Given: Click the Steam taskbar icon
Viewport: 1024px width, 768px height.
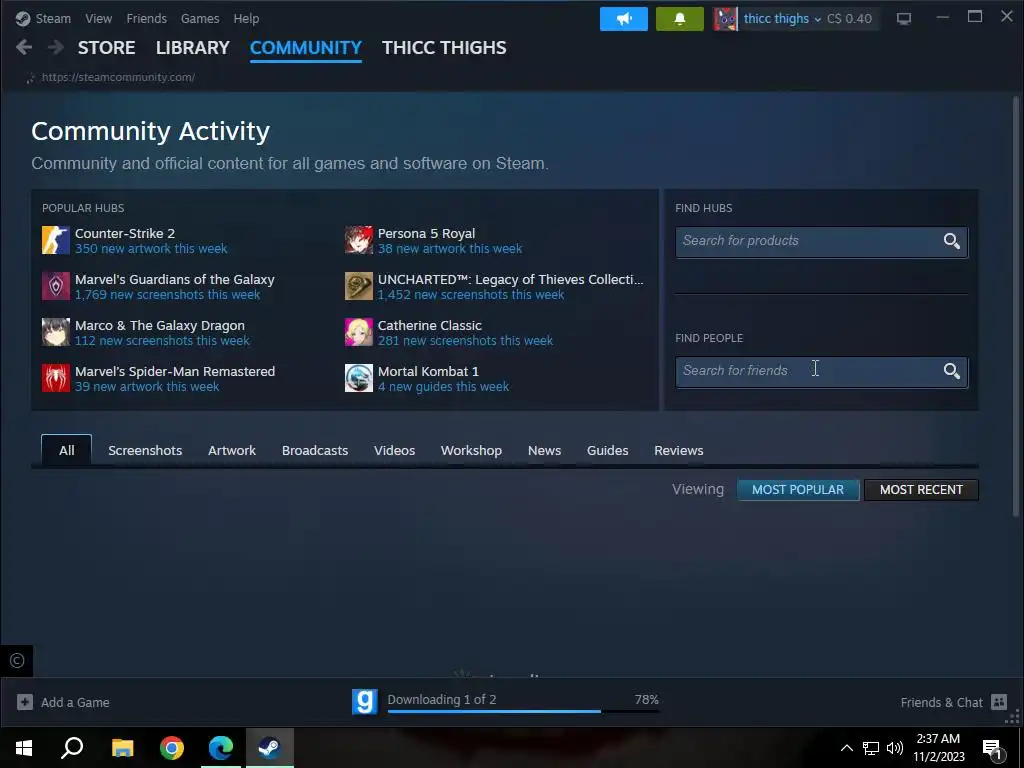Looking at the screenshot, I should pyautogui.click(x=270, y=747).
